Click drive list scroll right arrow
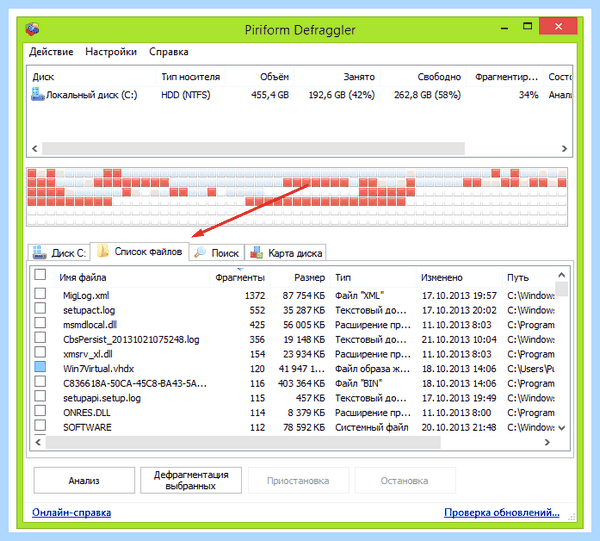Screen dimensions: 600x541 tap(564, 148)
